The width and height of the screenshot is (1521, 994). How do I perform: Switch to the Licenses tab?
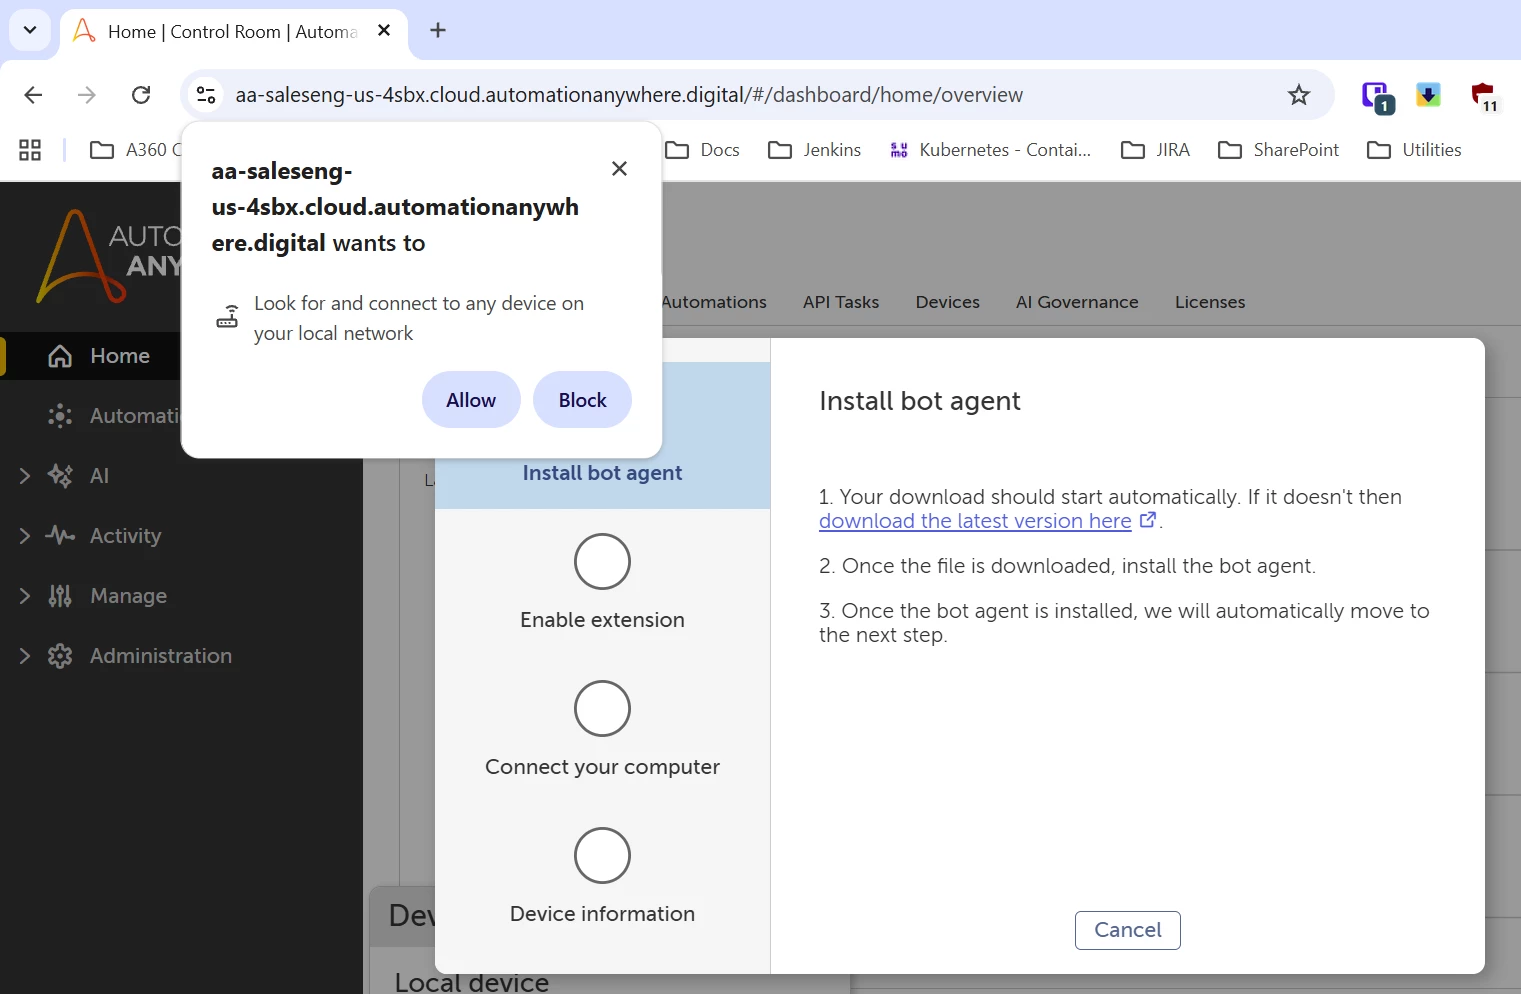1210,302
